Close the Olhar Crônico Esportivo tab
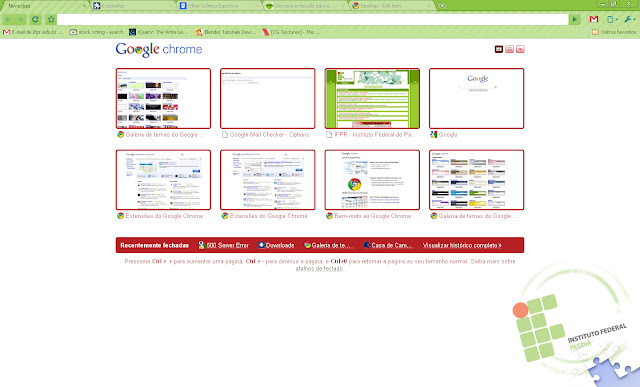 point(258,6)
